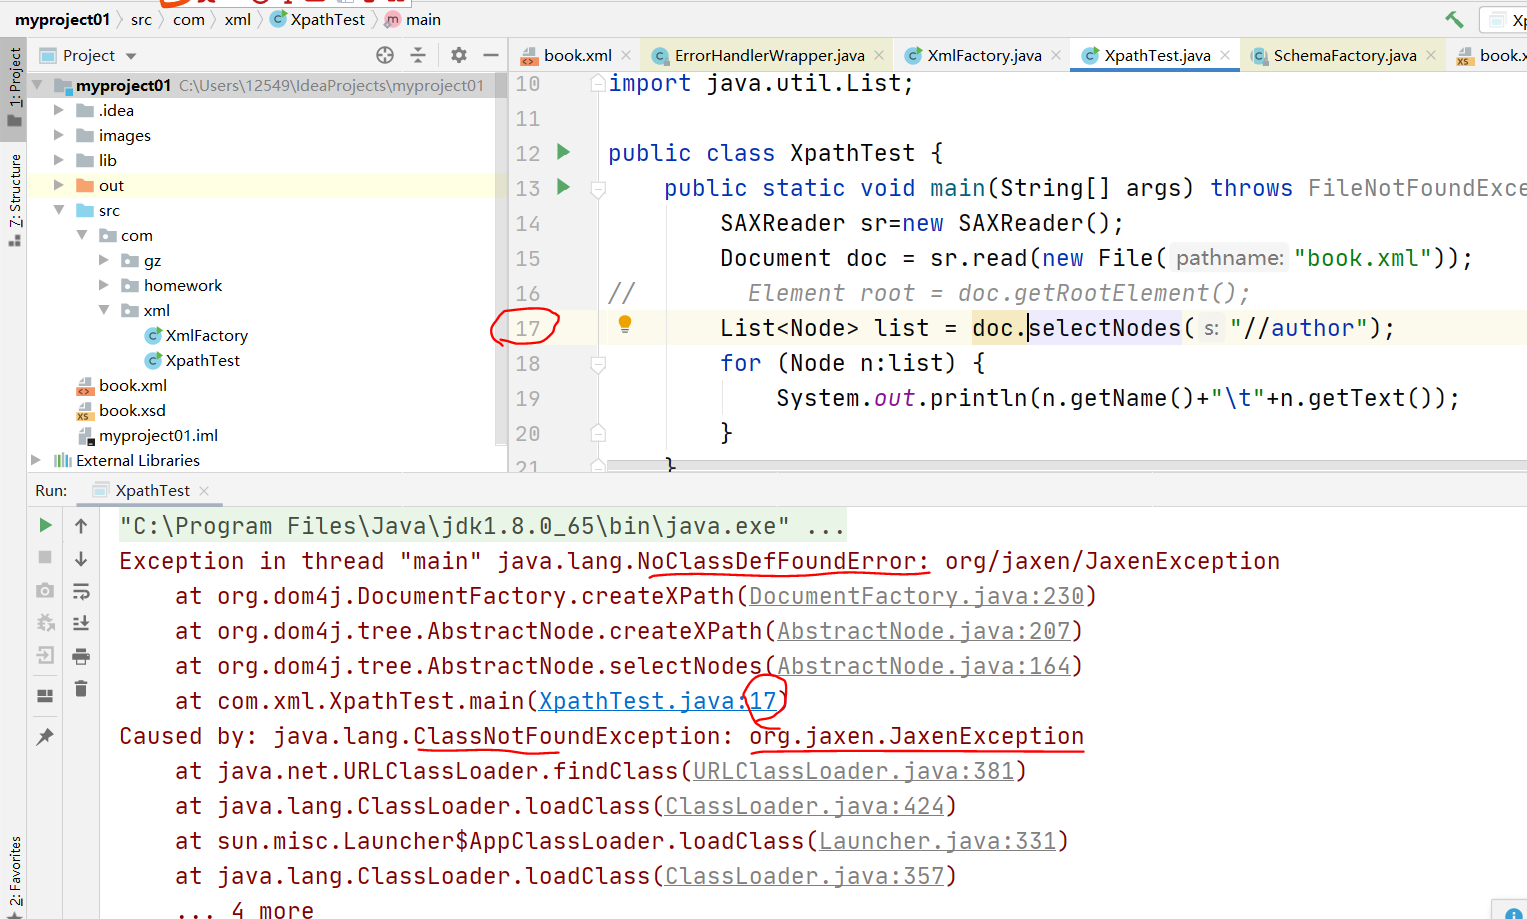1527x919 pixels.
Task: Collapse the myproject01 root node
Action: [x=37, y=85]
